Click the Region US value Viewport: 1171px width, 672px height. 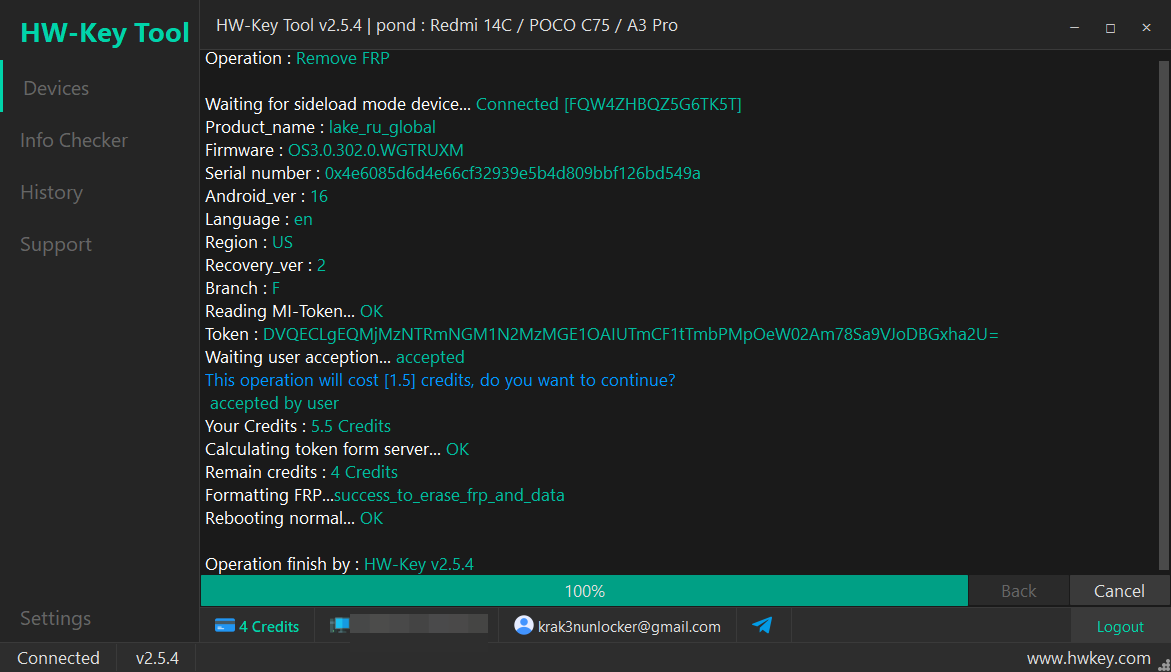click(282, 242)
